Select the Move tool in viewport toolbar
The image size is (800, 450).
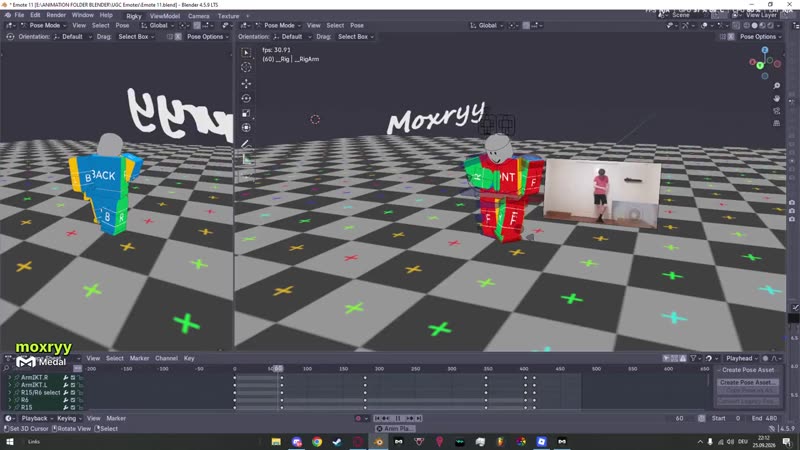(246, 83)
